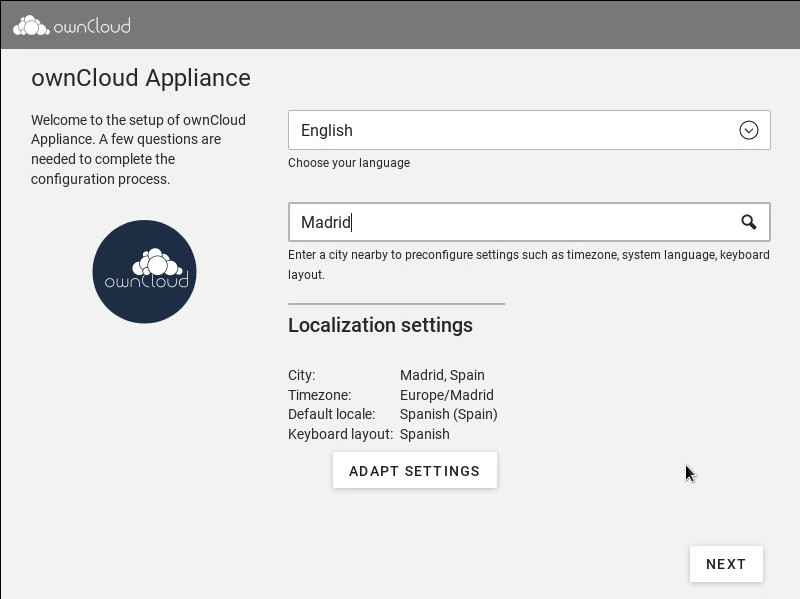Select the 'Spanish (Spain)' default locale value
This screenshot has height=599, width=800.
coord(448,414)
